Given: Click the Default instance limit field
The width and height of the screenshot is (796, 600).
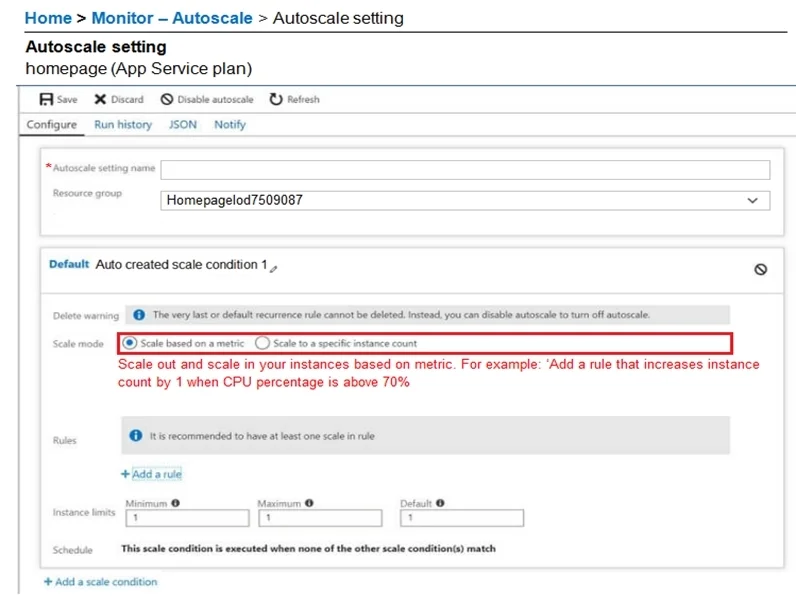Looking at the screenshot, I should 462,518.
